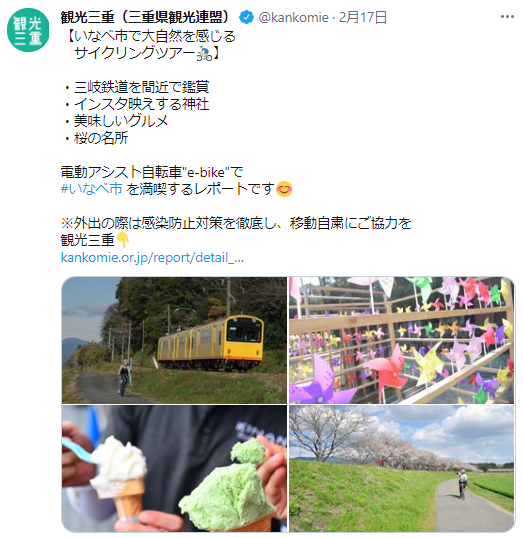View the colorful pinwheels photo
Screen dimensions: 523x538
401,340
